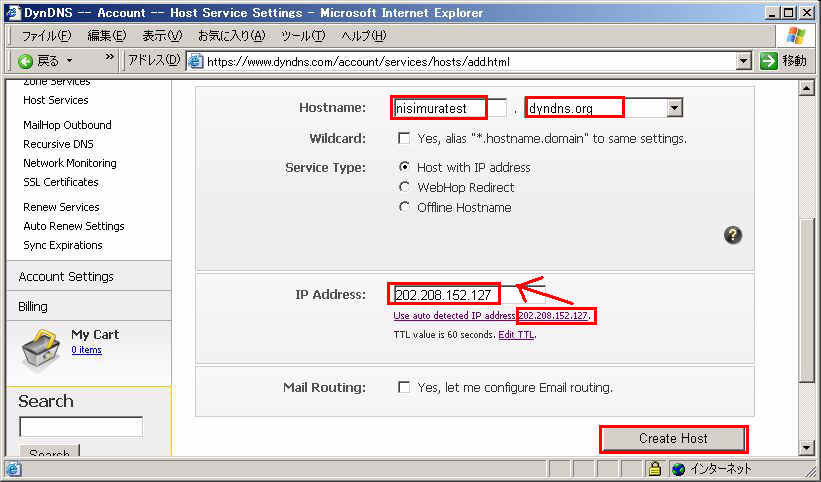The image size is (821, 482).
Task: Click the page icon in address bar
Action: [195, 62]
